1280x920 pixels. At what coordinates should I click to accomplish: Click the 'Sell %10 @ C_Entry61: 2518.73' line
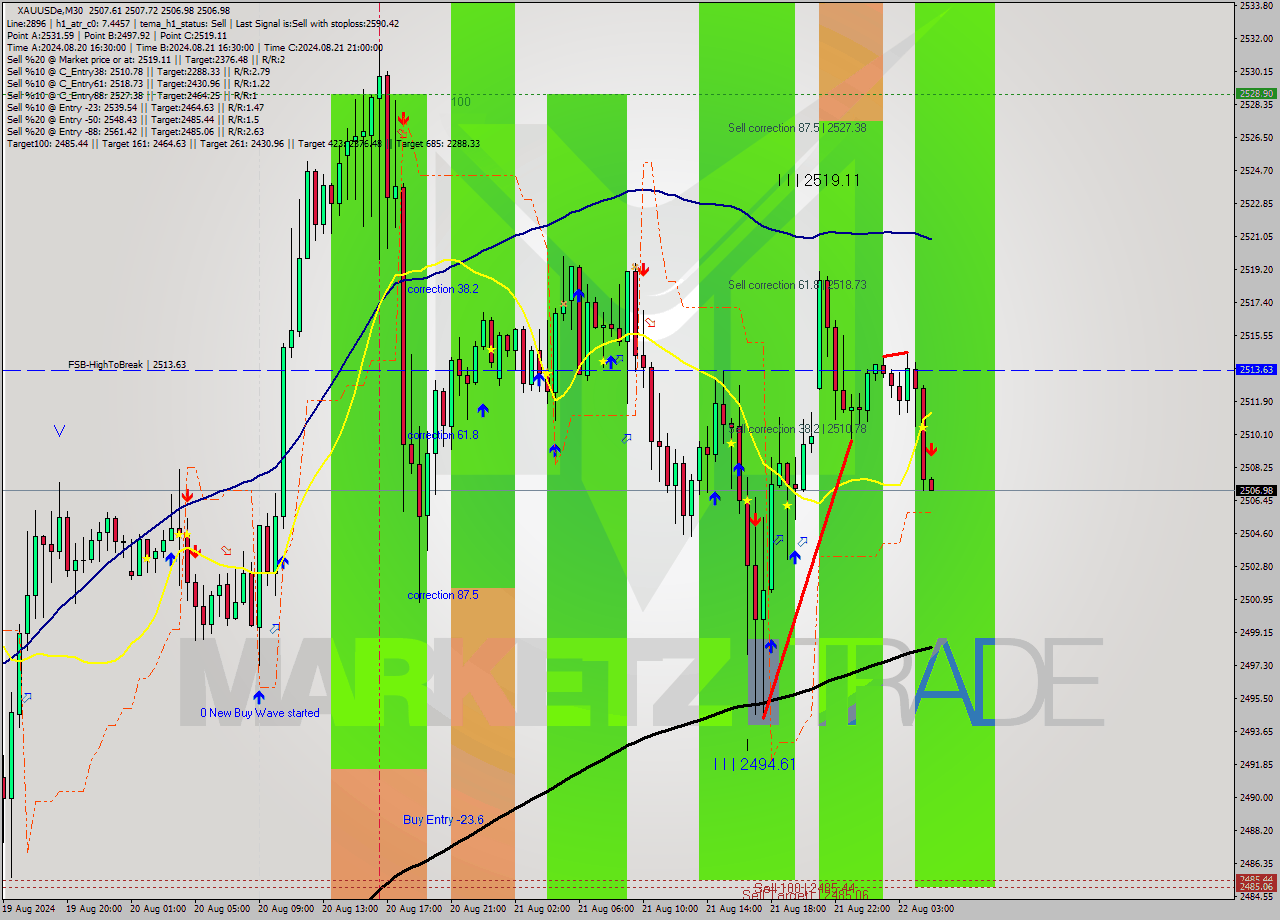point(138,83)
